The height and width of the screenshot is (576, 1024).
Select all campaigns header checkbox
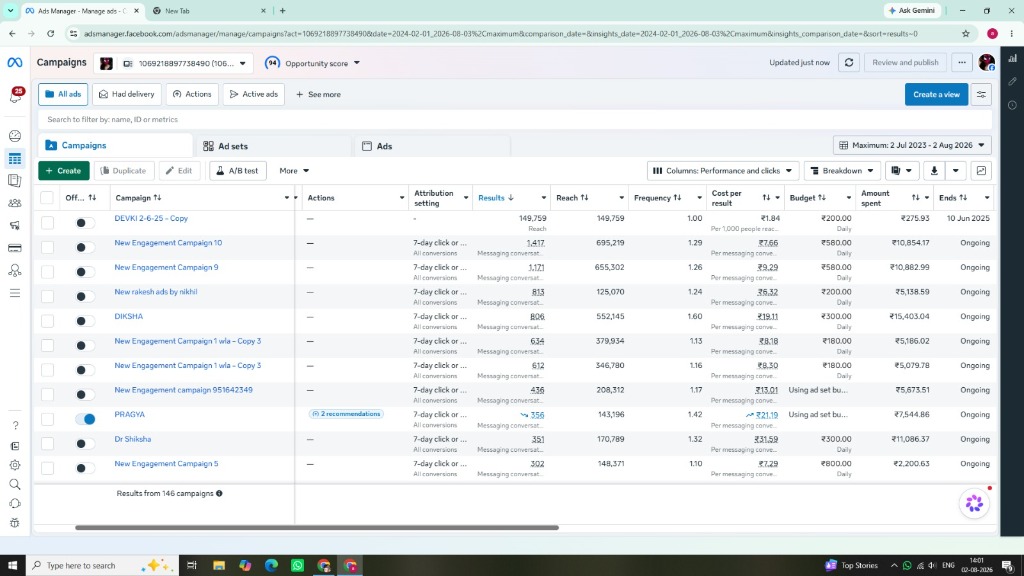(x=47, y=198)
